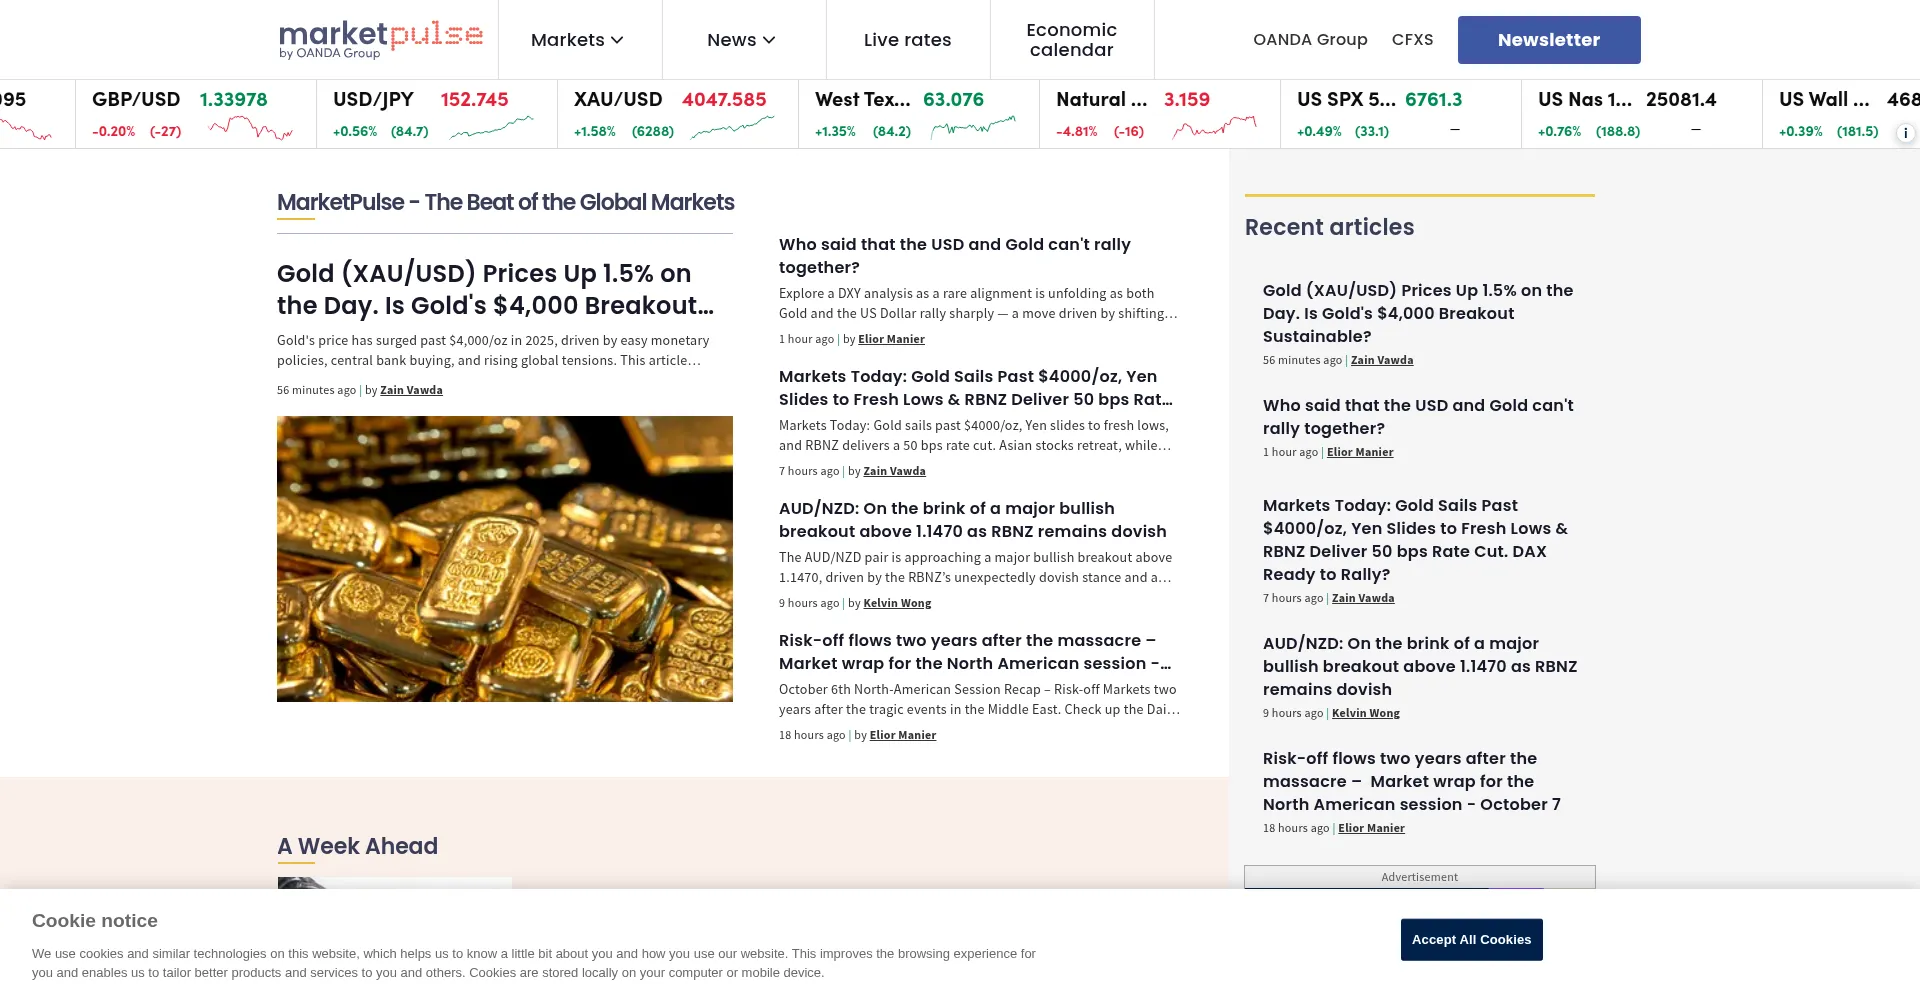Open the OANDA Group link
Viewport: 1920px width, 993px height.
click(1310, 40)
